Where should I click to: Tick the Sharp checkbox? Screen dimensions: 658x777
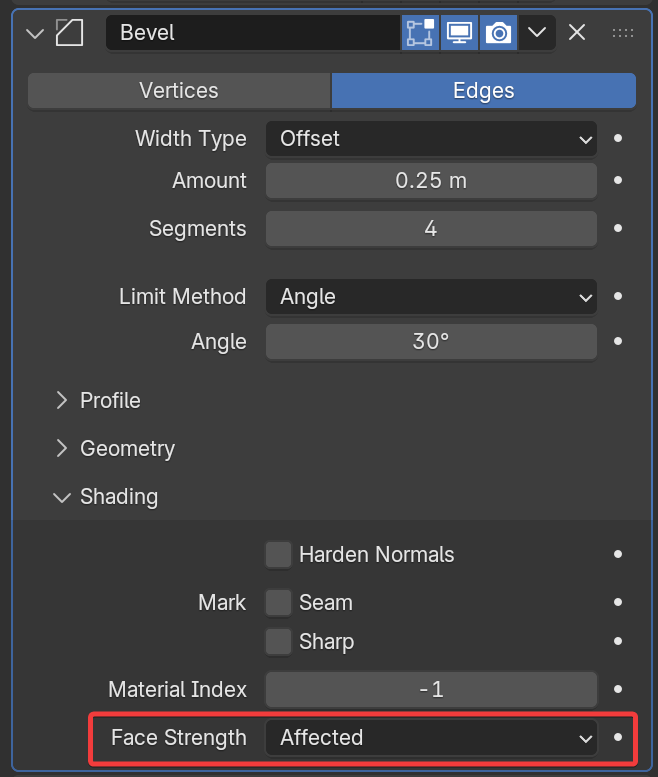279,641
